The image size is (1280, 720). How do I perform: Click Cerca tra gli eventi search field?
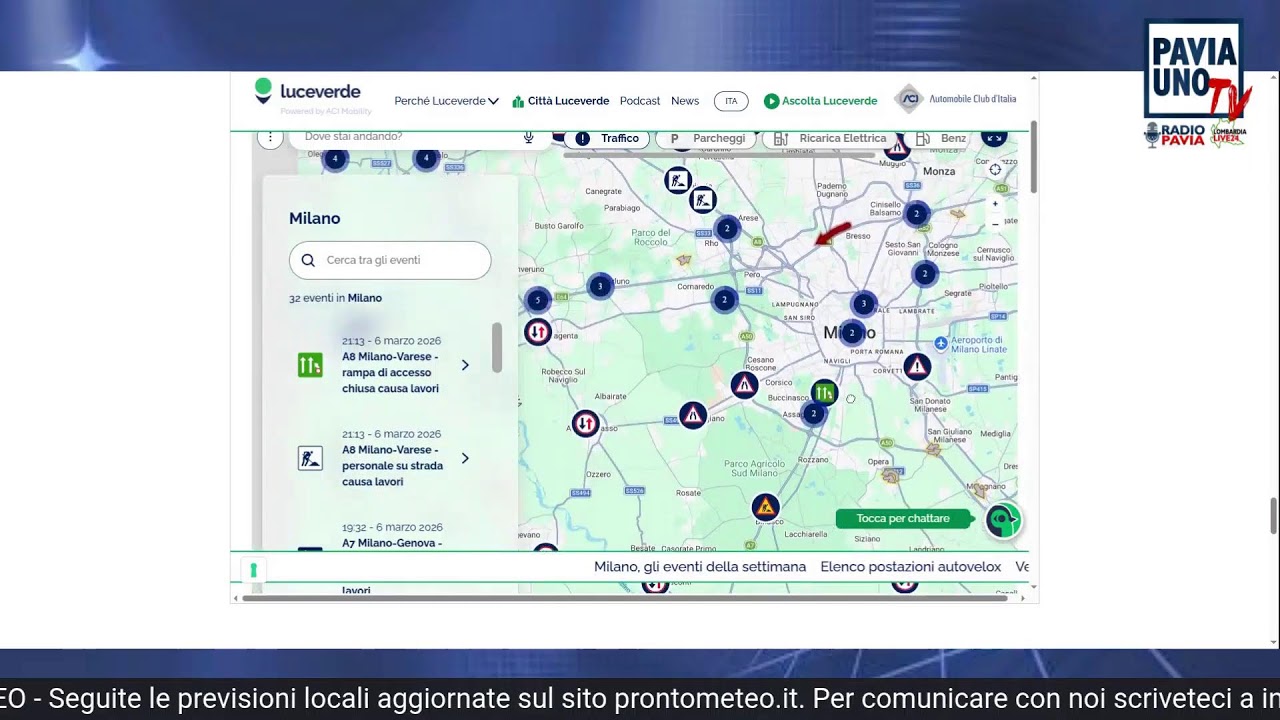390,260
